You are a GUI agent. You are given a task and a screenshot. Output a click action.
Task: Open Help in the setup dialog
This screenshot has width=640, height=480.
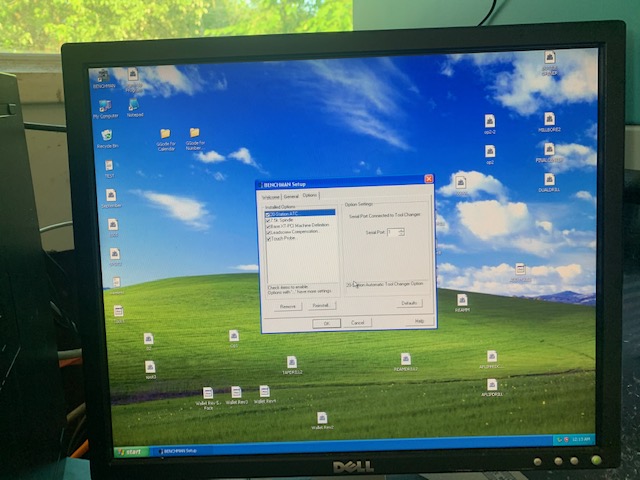(419, 321)
